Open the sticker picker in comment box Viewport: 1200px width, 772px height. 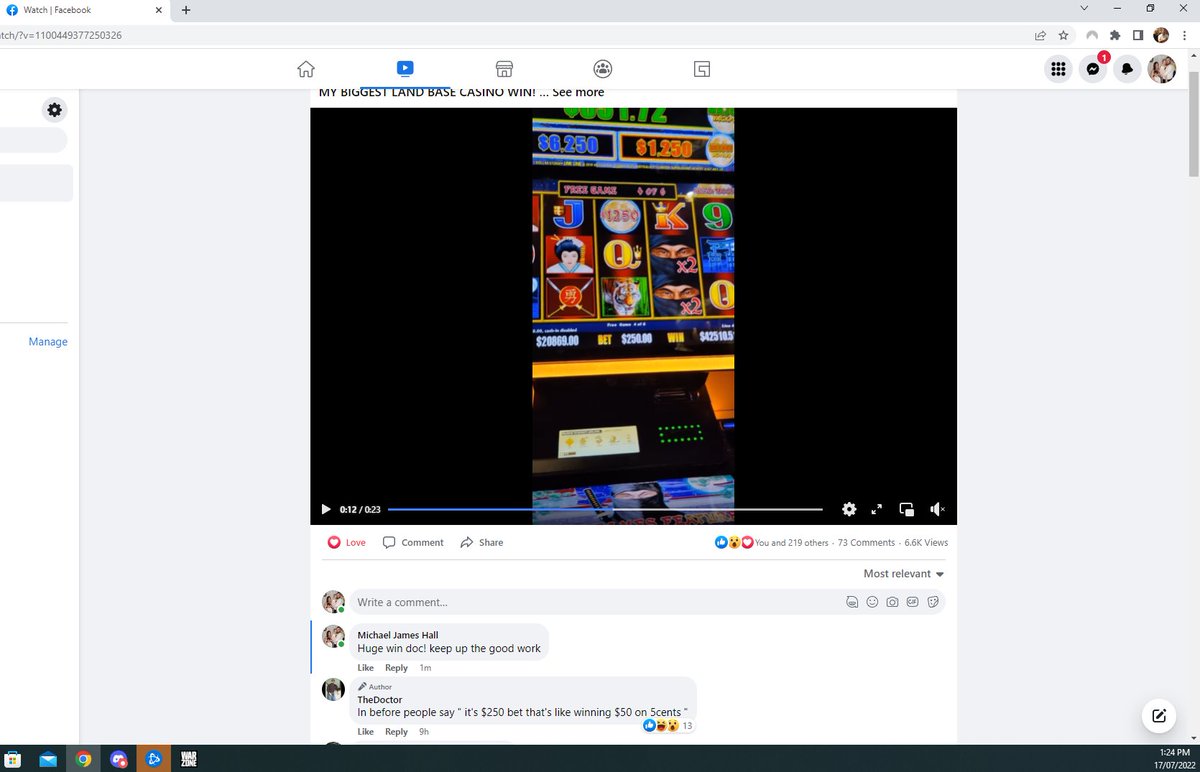click(x=932, y=602)
